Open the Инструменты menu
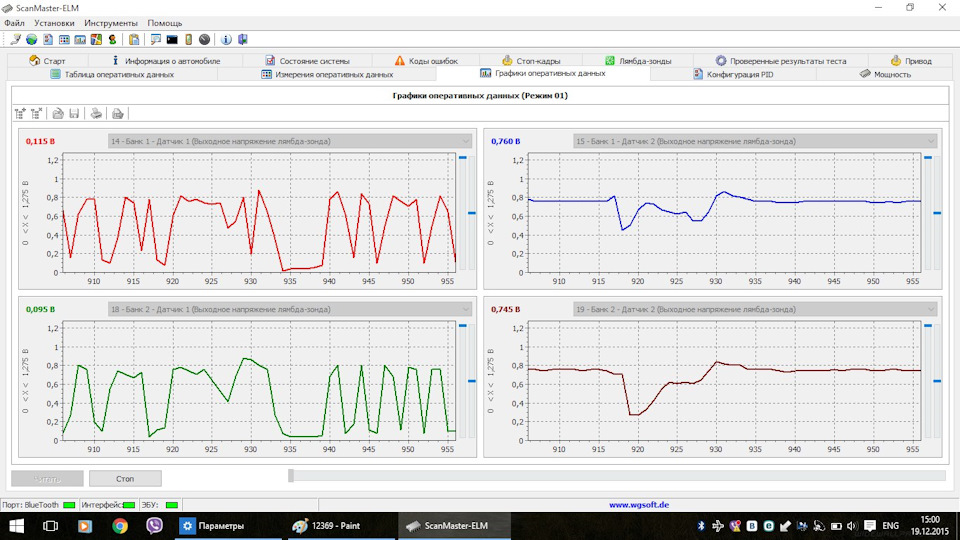 point(111,22)
